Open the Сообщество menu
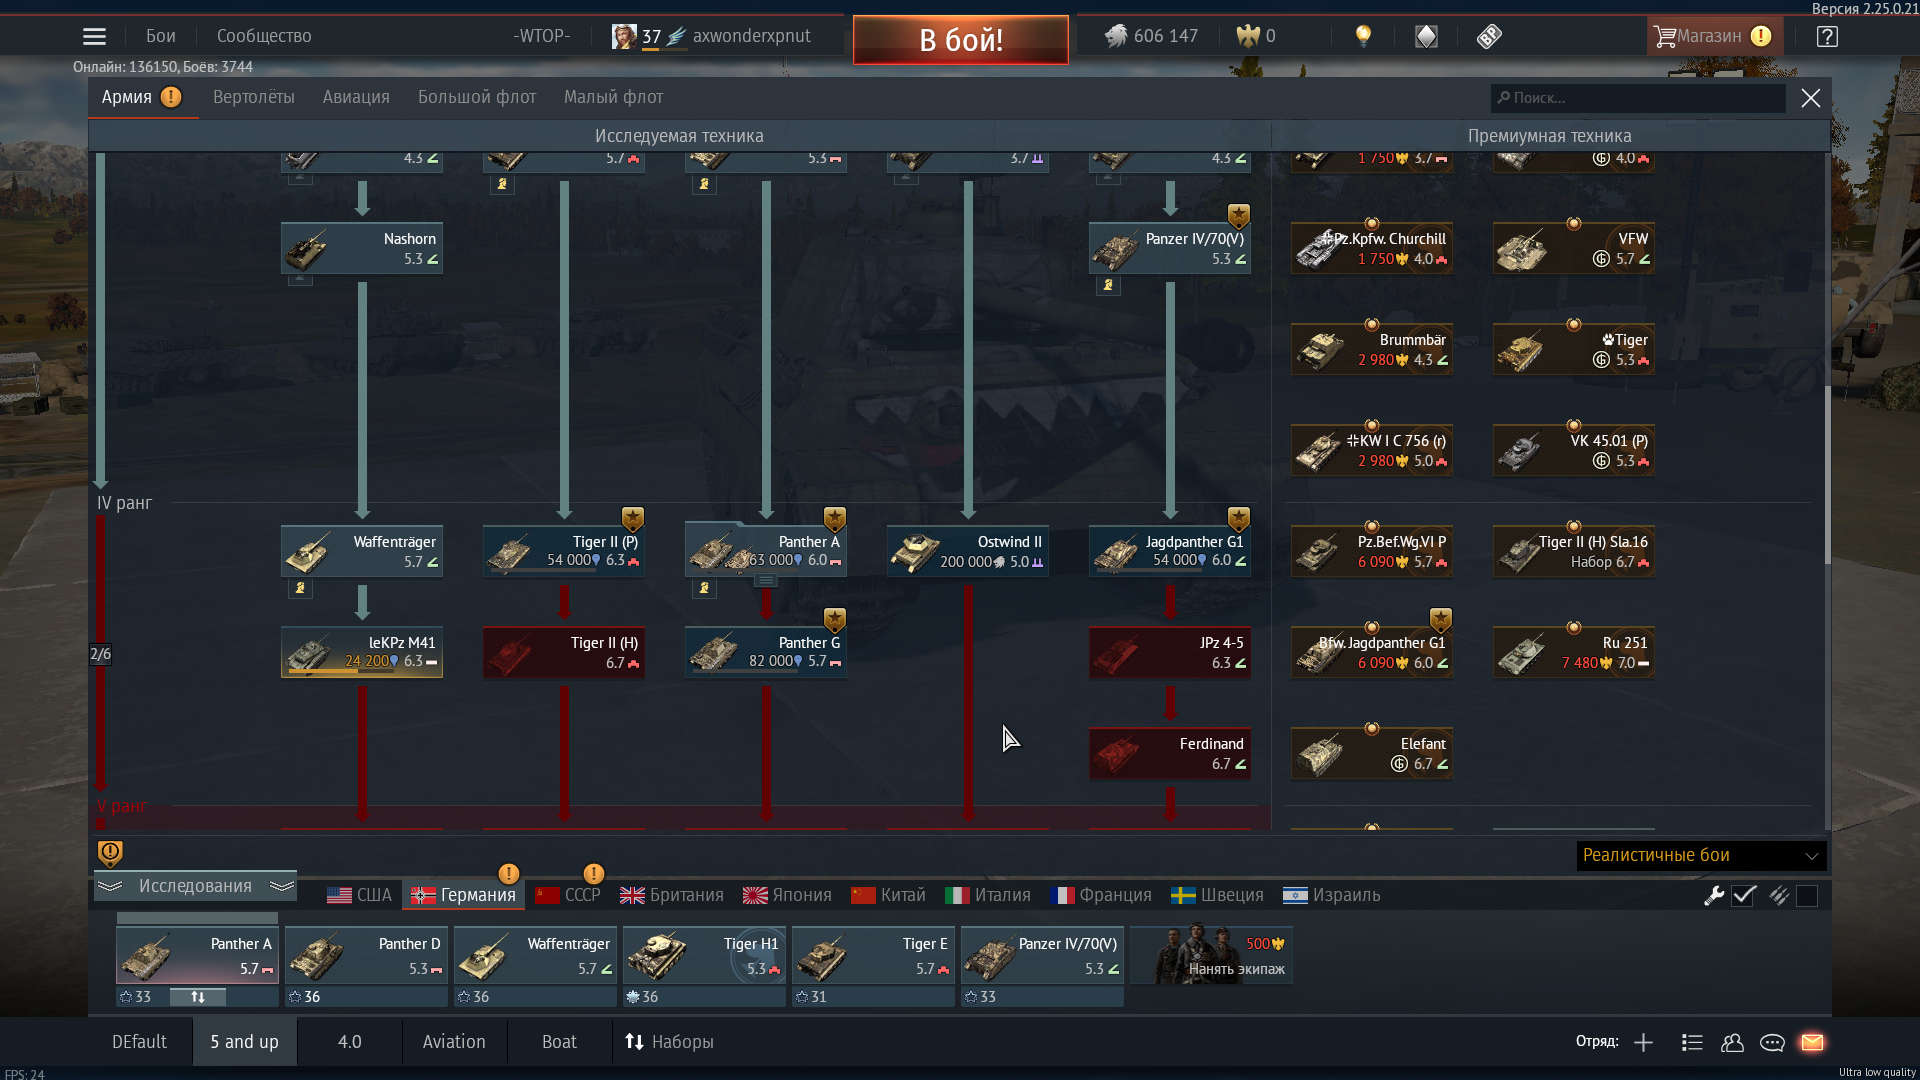Screen dimensions: 1920x1080 (x=264, y=37)
